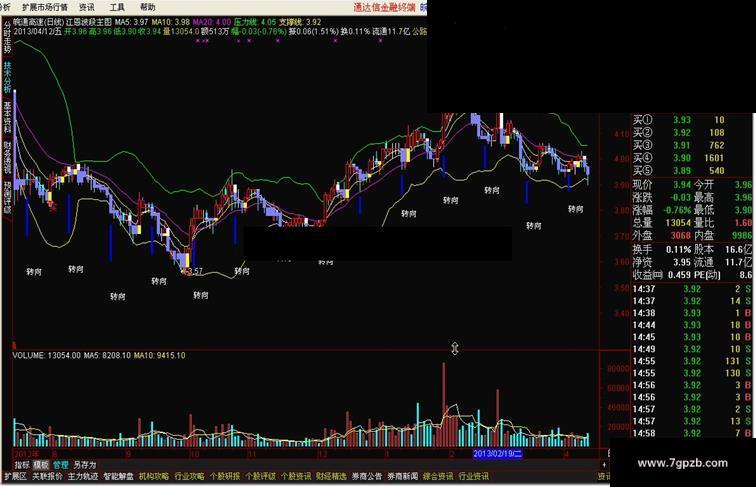756x487 pixels.
Task: Open the 机构攻略 bottom tab
Action: coord(154,476)
